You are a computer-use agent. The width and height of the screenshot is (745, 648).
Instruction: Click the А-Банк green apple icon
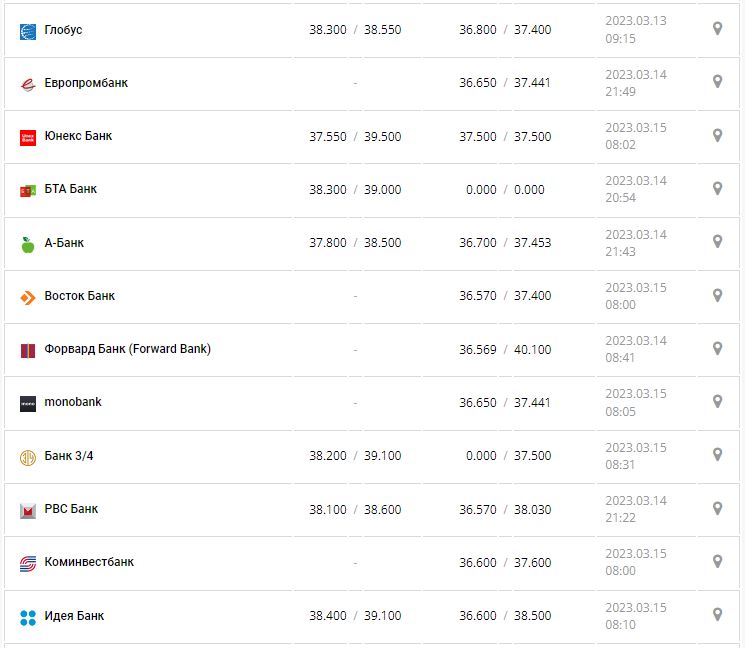(x=28, y=244)
